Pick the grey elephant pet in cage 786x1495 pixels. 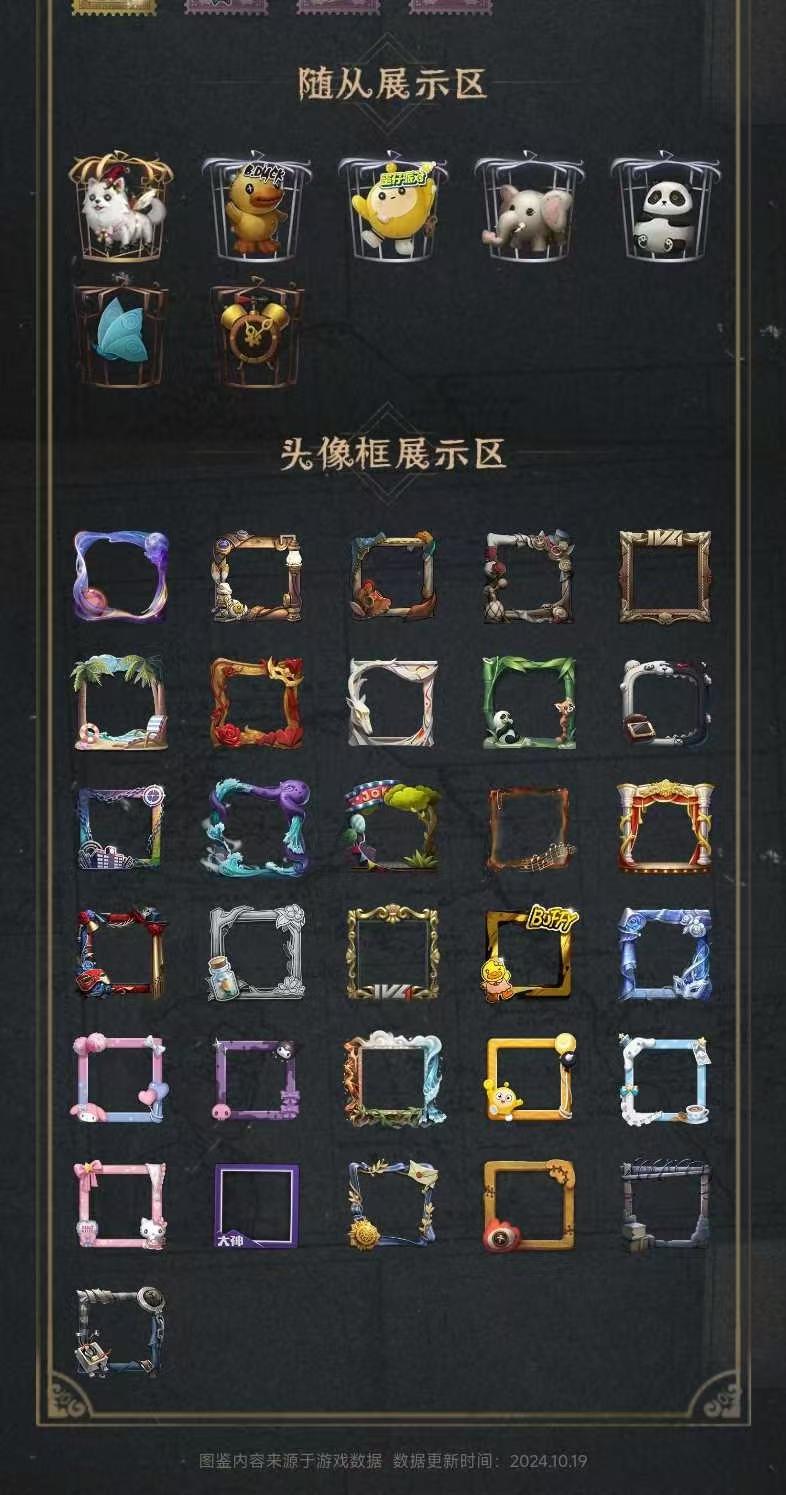pos(529,206)
